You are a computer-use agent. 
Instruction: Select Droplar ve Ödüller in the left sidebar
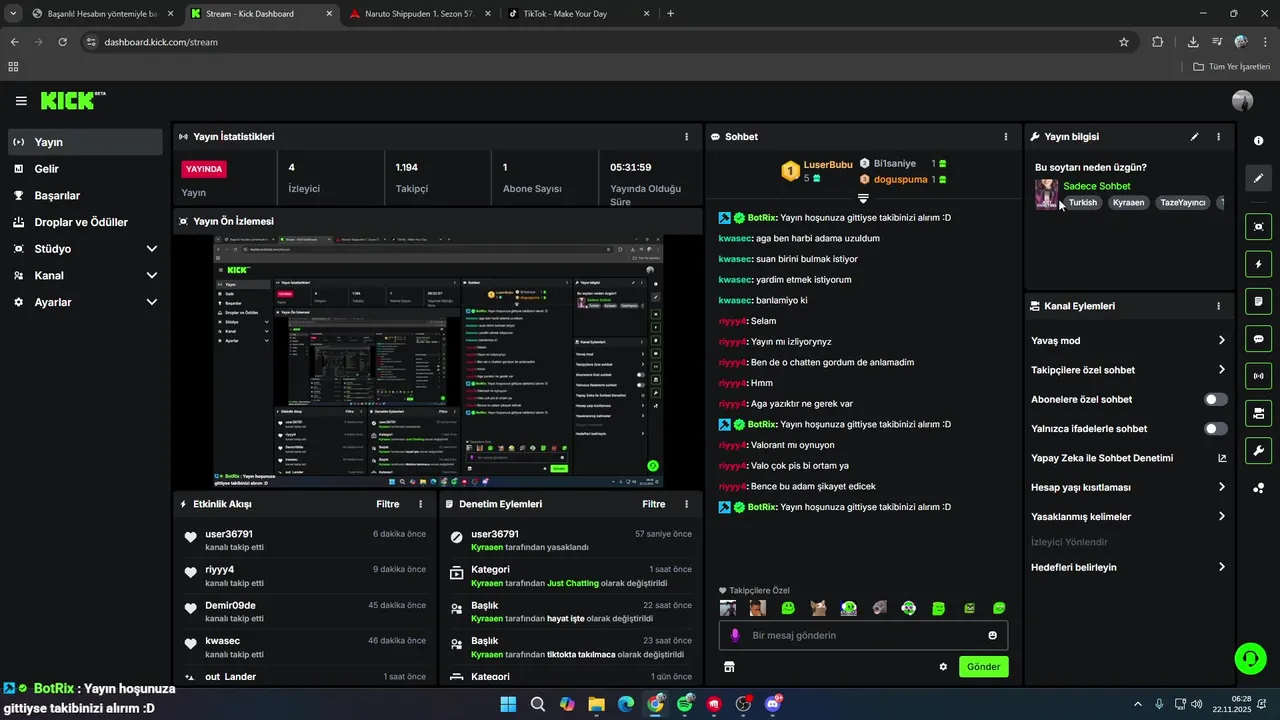[x=85, y=222]
